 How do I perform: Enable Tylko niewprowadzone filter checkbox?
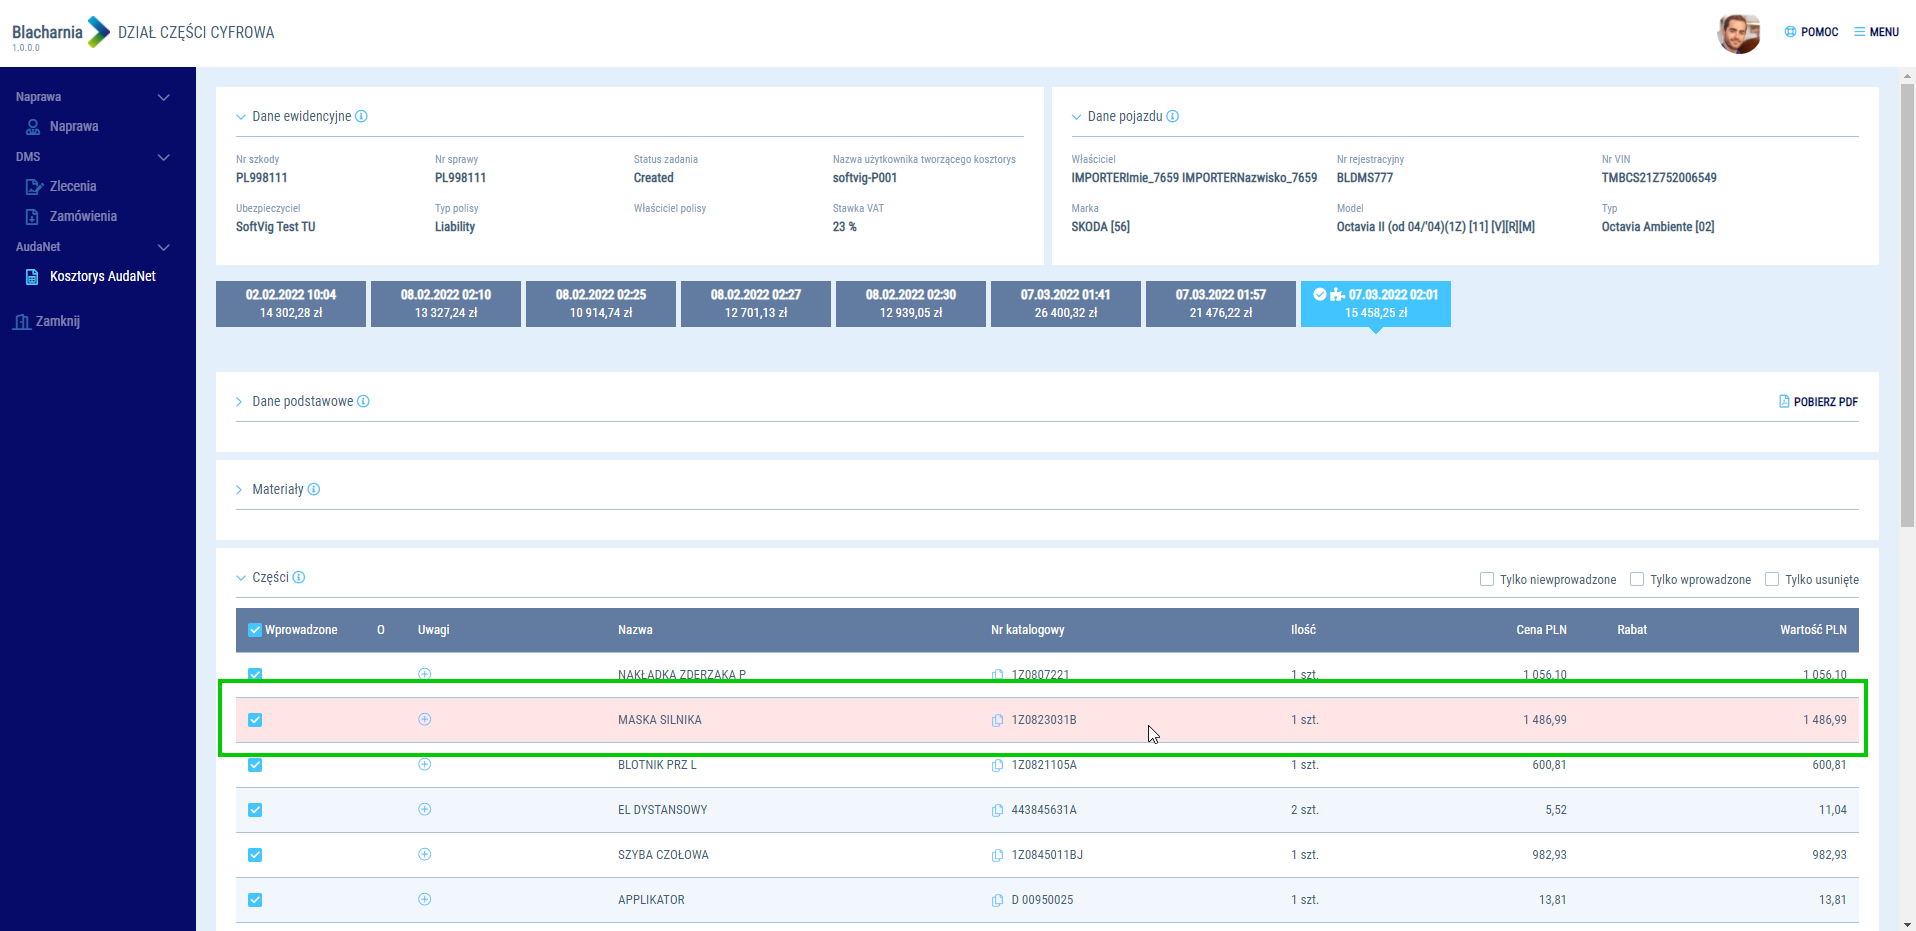coord(1487,580)
